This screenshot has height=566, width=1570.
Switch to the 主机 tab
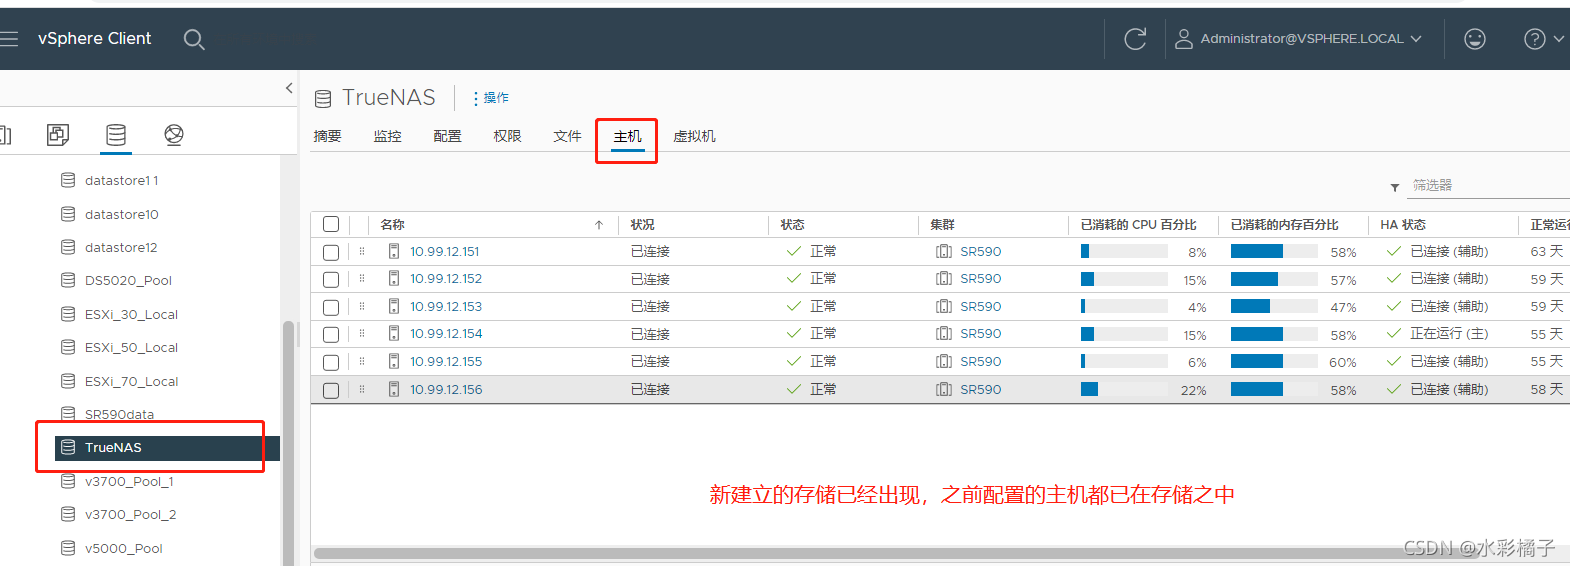tap(627, 136)
